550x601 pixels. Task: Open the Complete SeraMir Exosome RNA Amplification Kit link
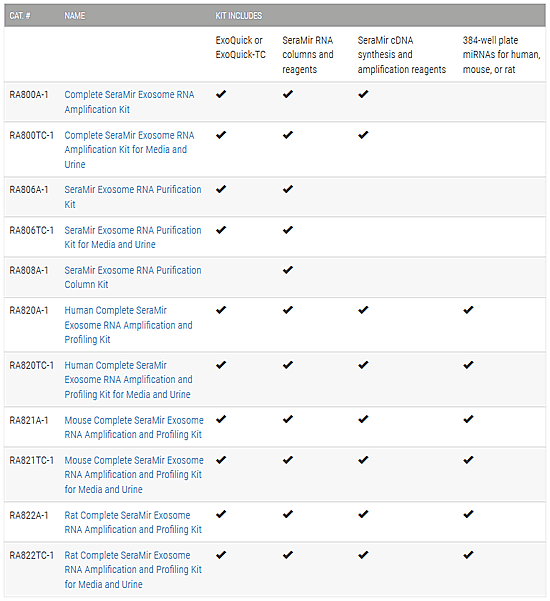coord(129,102)
